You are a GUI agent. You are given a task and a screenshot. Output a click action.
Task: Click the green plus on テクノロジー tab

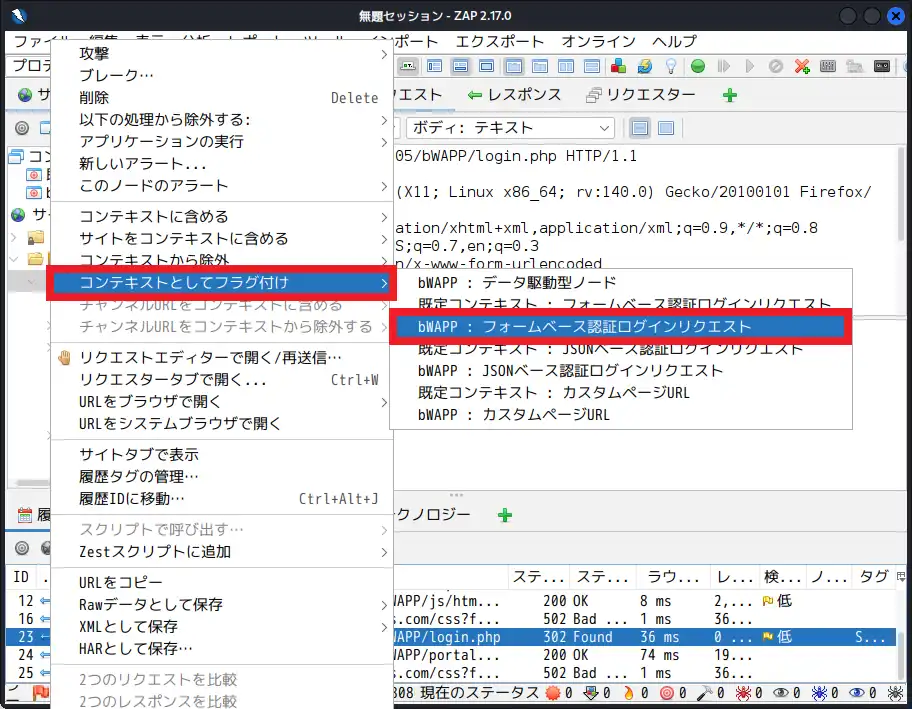[x=504, y=515]
